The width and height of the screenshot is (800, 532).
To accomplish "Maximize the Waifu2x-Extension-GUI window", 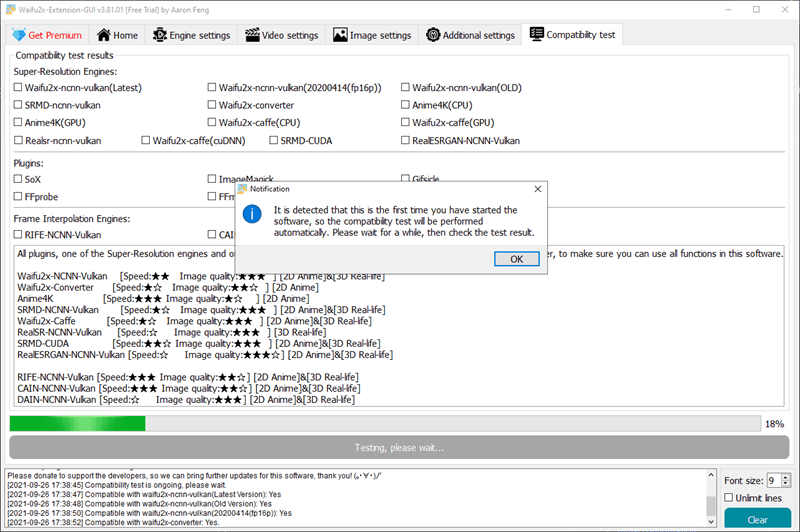I will tap(756, 10).
